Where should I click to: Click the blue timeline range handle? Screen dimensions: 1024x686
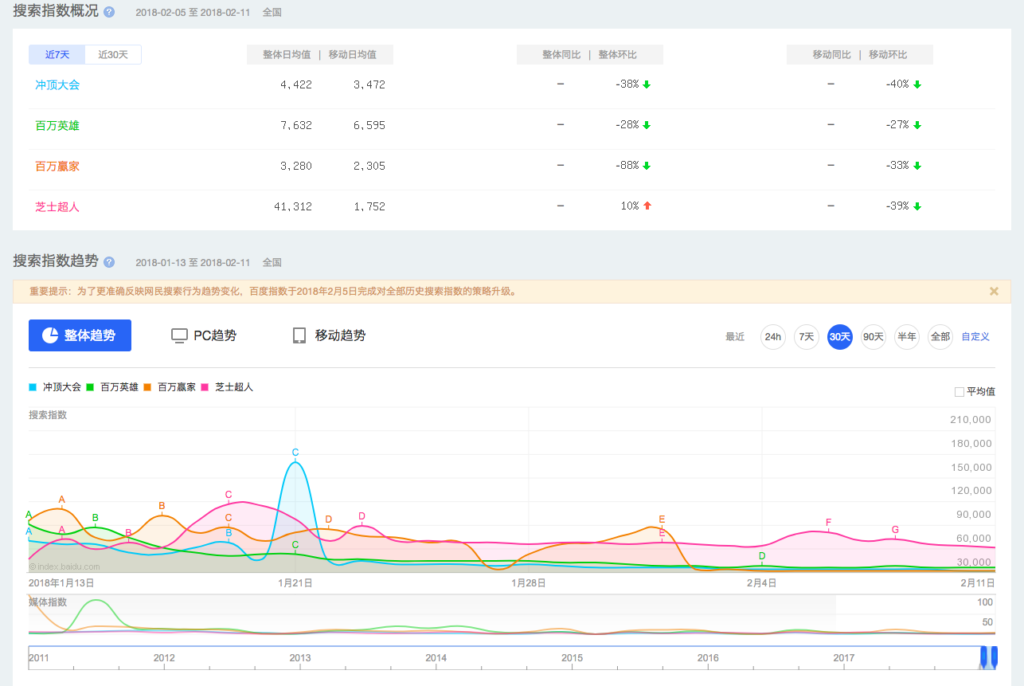[988, 657]
